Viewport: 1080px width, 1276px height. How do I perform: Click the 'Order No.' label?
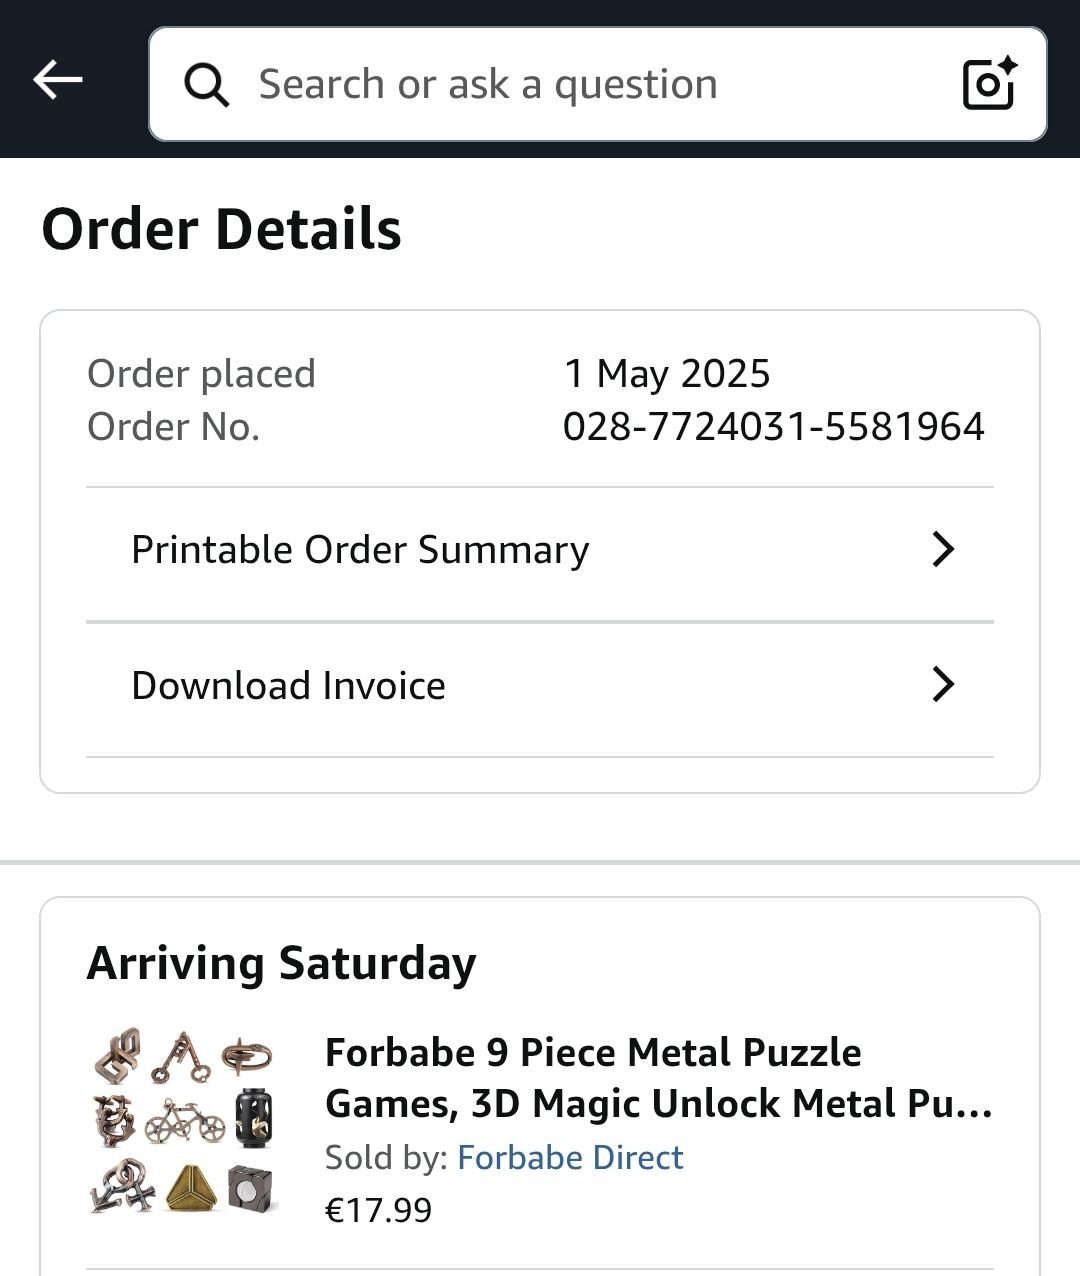click(x=173, y=427)
